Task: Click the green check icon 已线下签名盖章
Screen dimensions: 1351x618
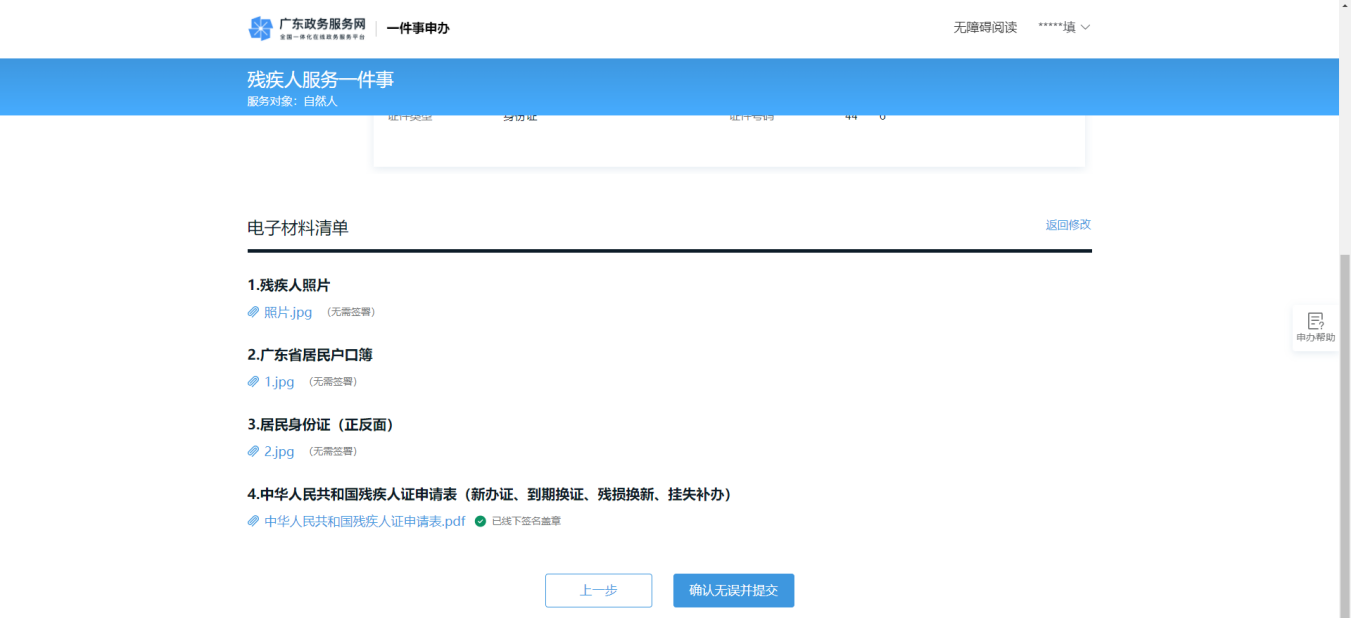Action: [x=480, y=521]
